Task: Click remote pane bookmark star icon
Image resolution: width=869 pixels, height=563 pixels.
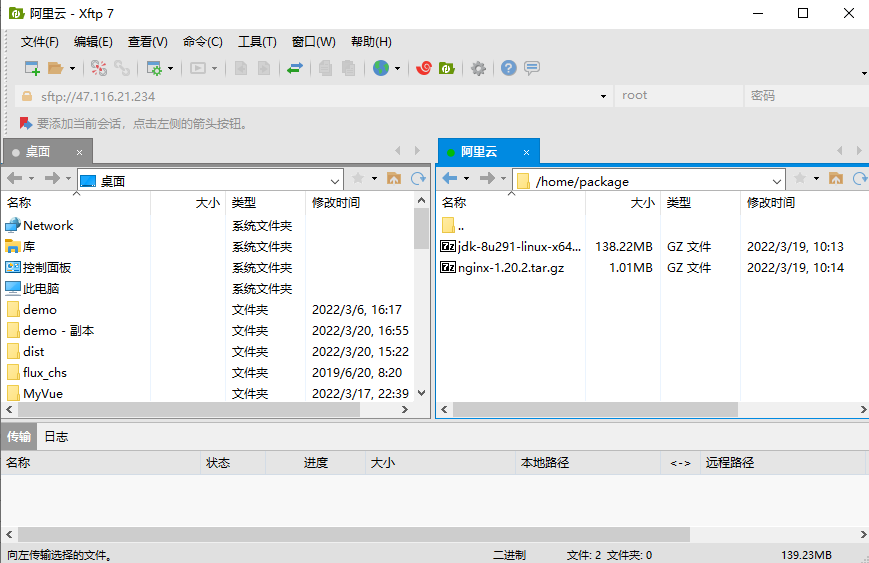Action: tap(800, 178)
